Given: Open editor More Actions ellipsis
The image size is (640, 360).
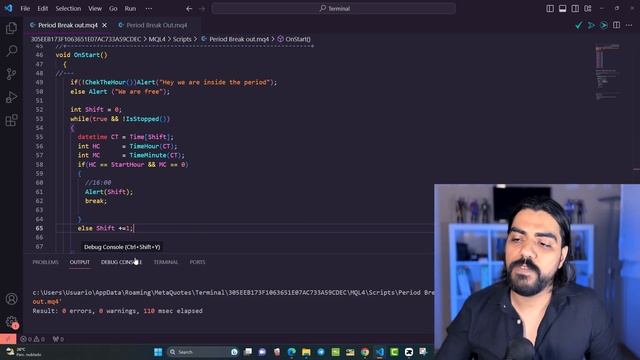Looking at the screenshot, I should pyautogui.click(x=629, y=25).
